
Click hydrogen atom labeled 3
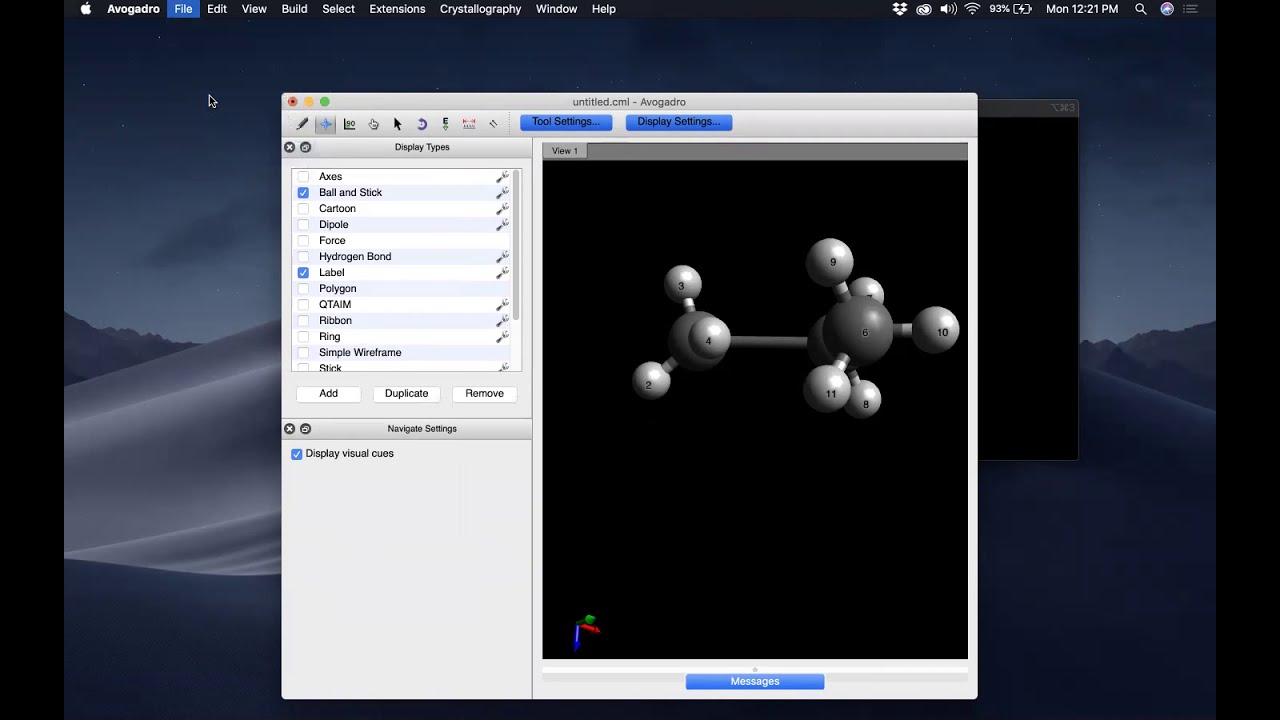(x=683, y=284)
